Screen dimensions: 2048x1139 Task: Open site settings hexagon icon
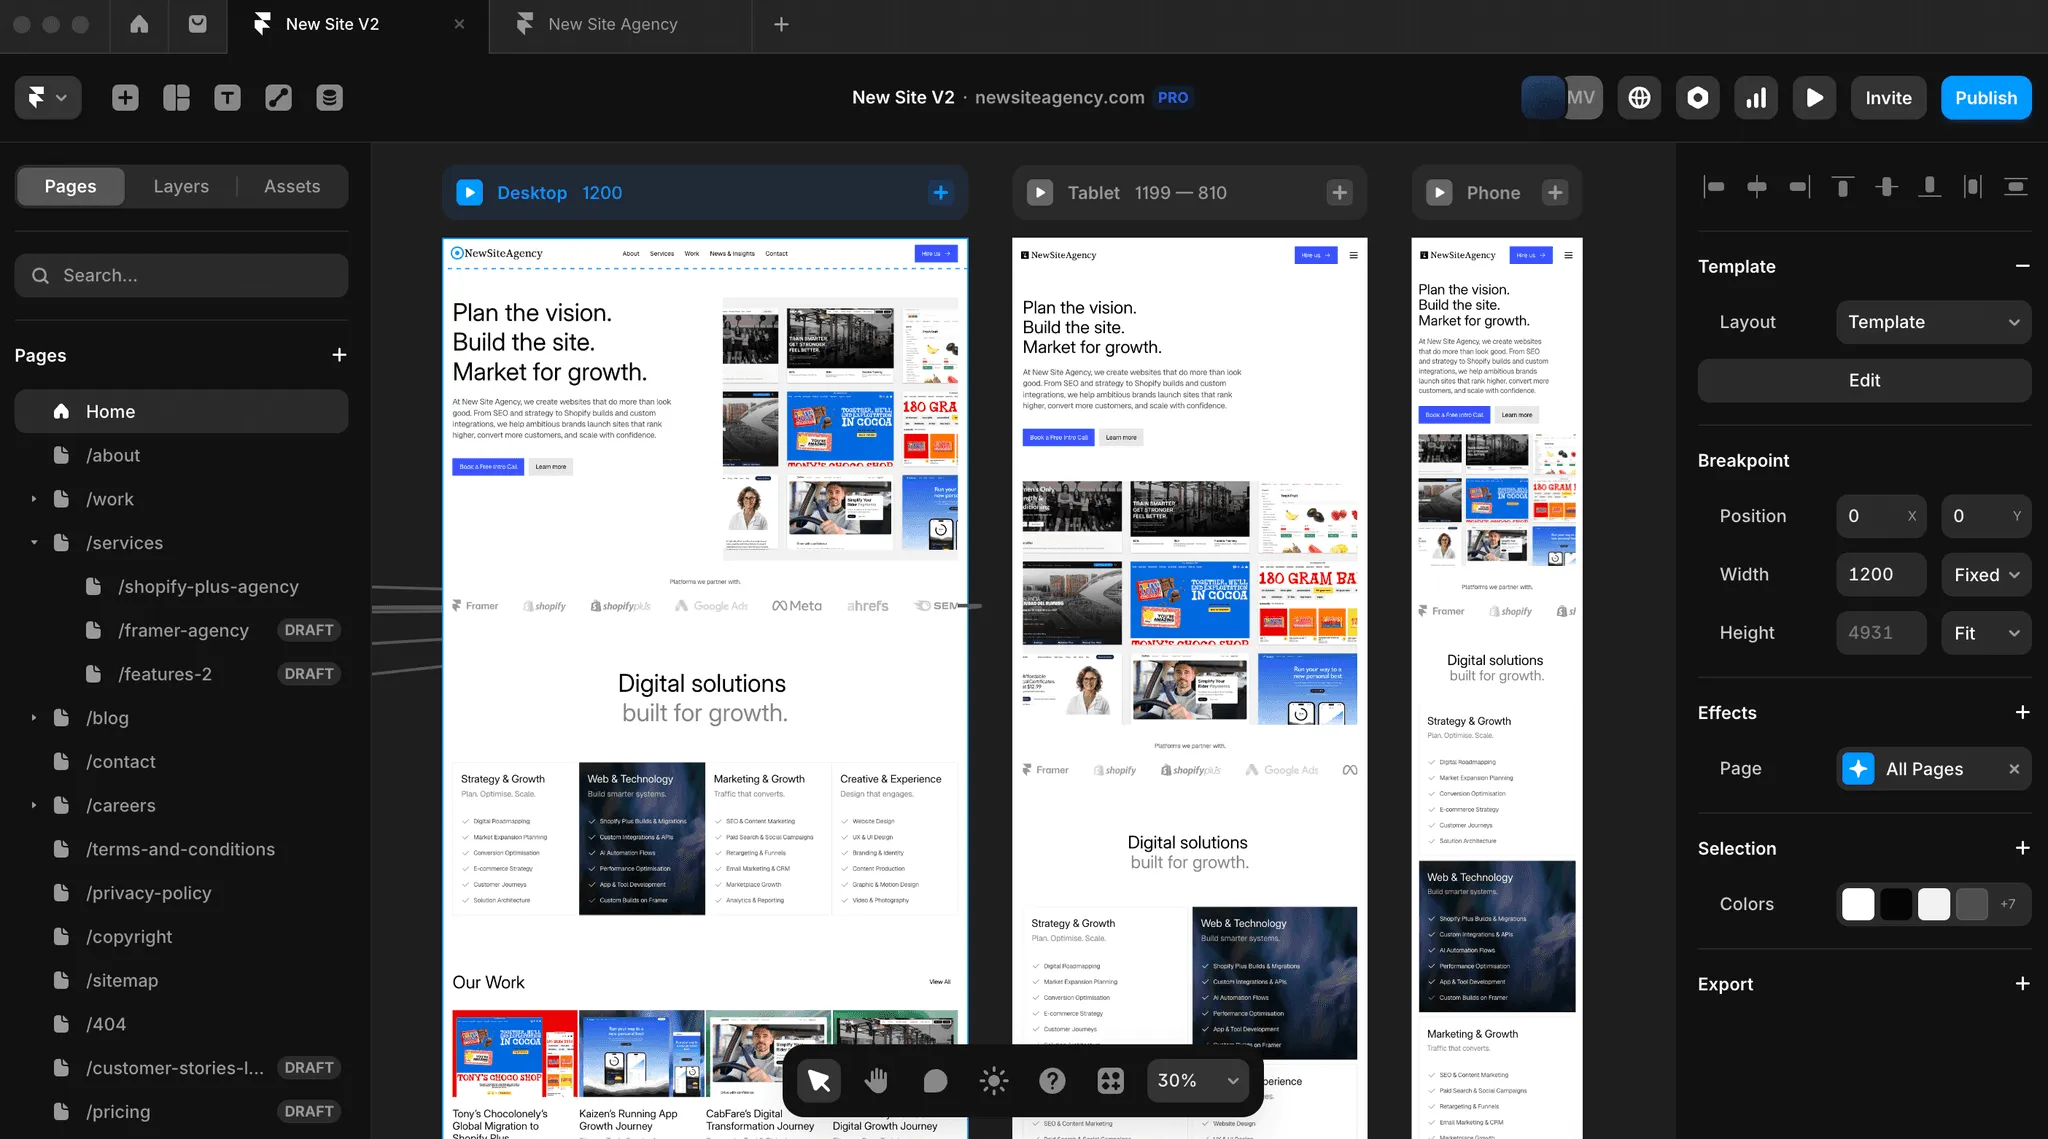pyautogui.click(x=1698, y=97)
